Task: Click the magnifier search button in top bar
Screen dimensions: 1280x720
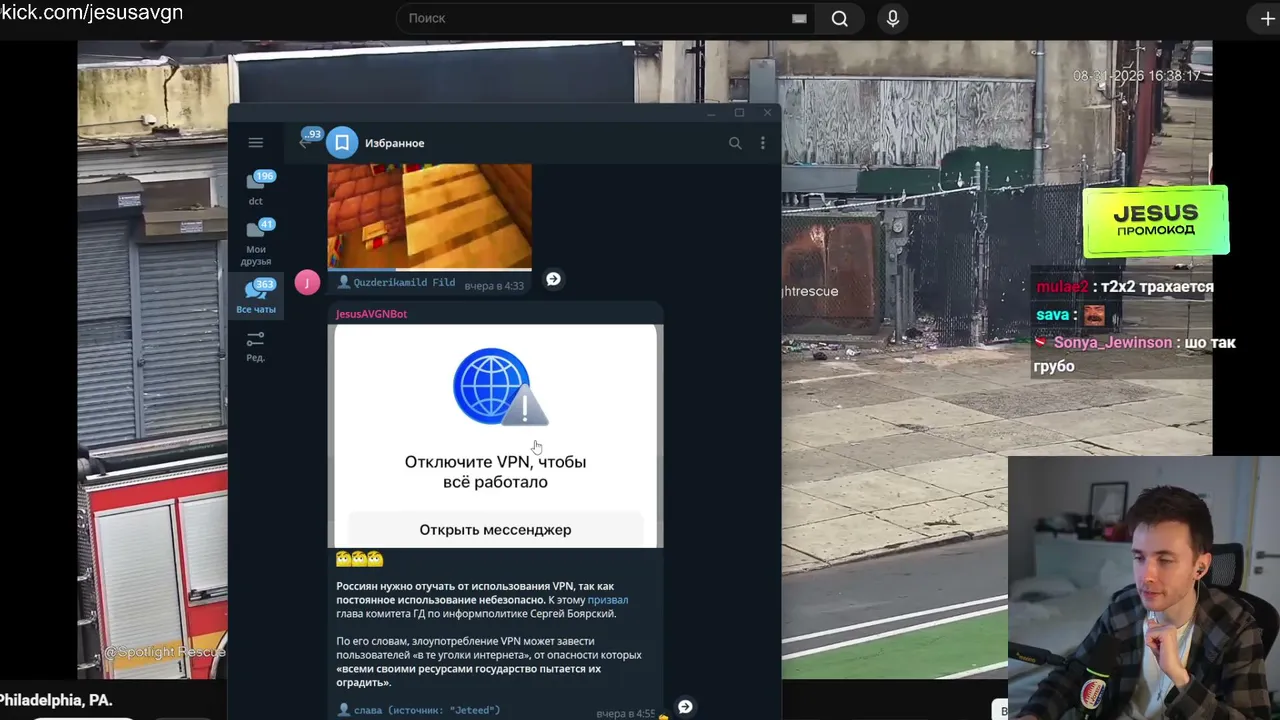Action: pos(840,18)
